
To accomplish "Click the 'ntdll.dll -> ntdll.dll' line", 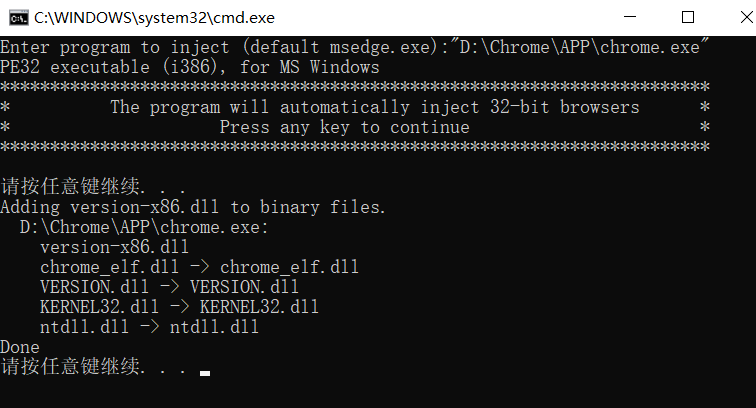I will tap(149, 327).
